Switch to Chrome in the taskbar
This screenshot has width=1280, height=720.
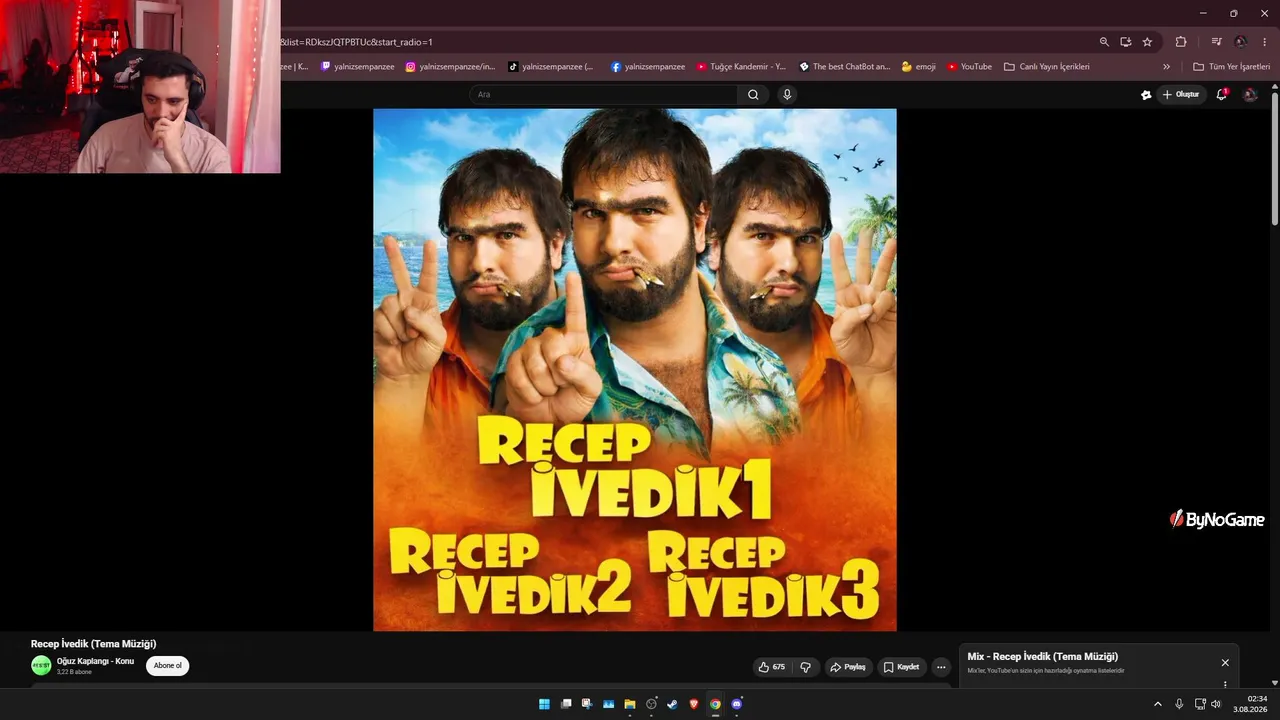(x=715, y=704)
